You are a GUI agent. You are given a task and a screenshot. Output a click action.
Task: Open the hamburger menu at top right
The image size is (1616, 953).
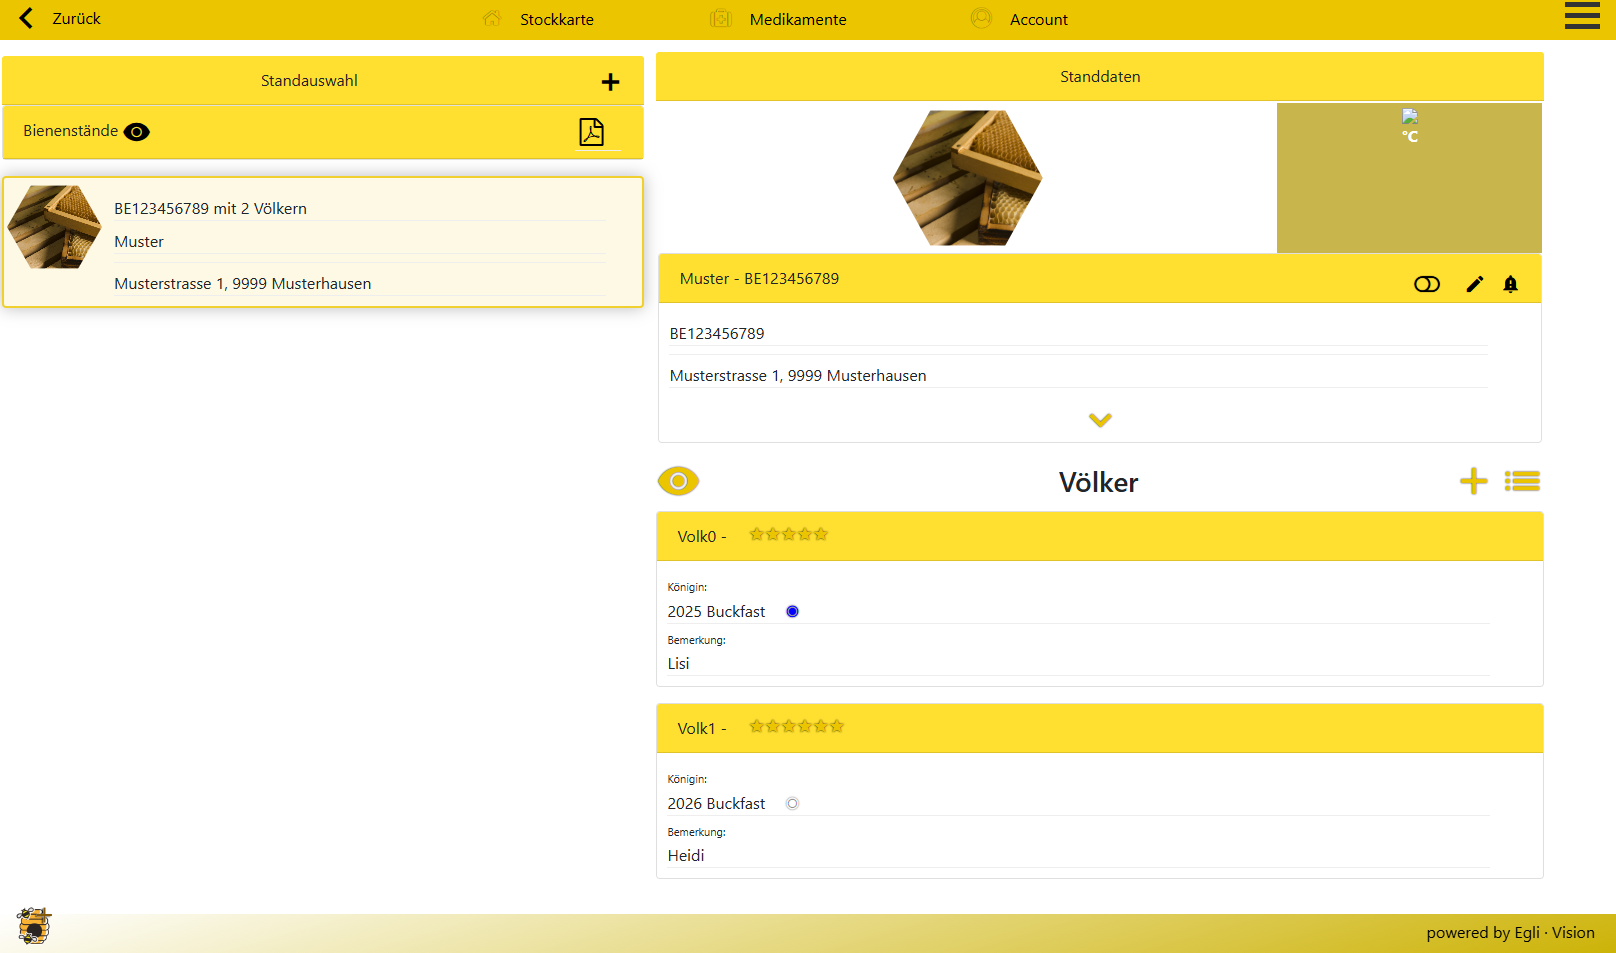coord(1581,17)
